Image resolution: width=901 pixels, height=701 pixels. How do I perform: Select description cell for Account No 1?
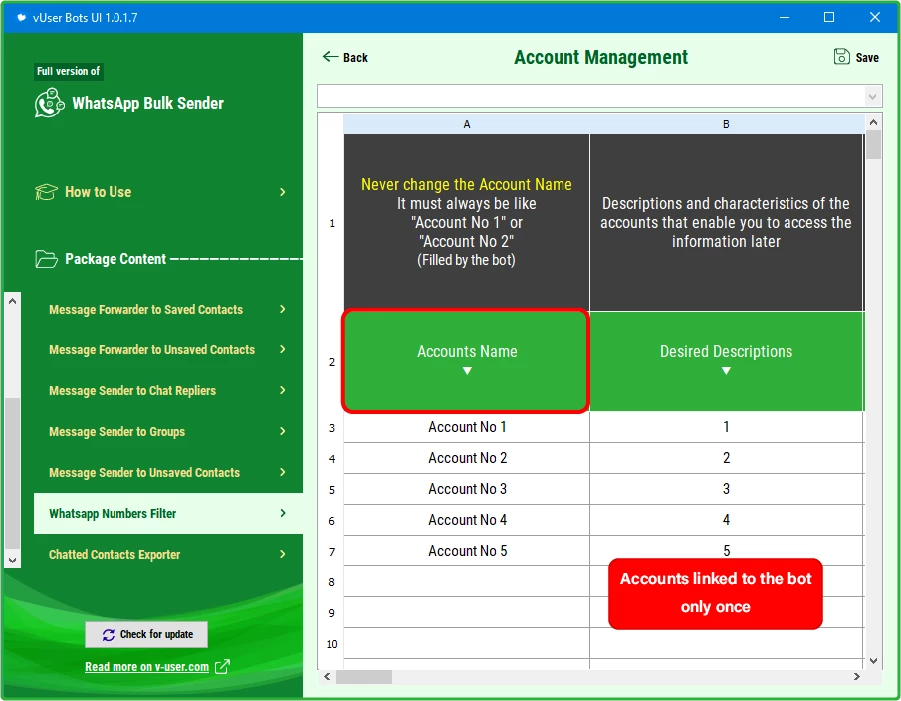[726, 427]
